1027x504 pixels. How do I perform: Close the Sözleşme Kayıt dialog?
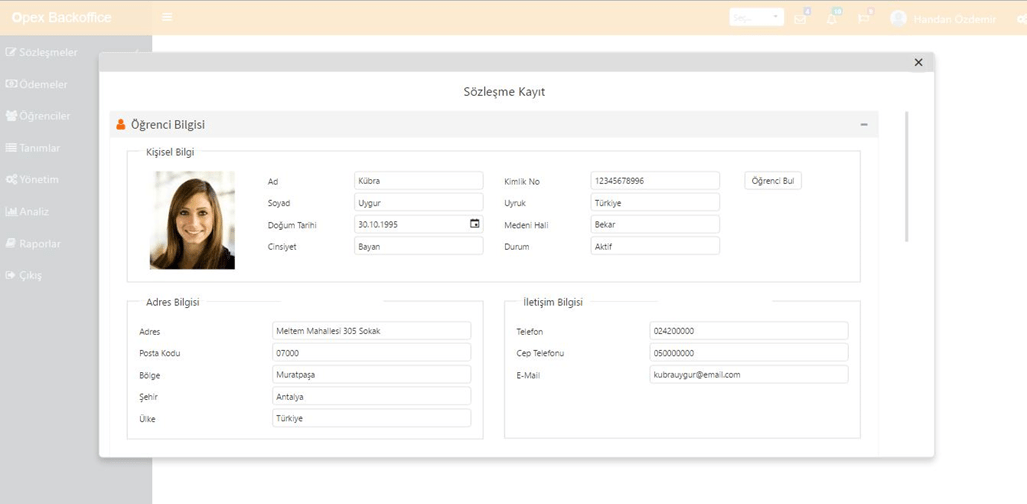(918, 63)
